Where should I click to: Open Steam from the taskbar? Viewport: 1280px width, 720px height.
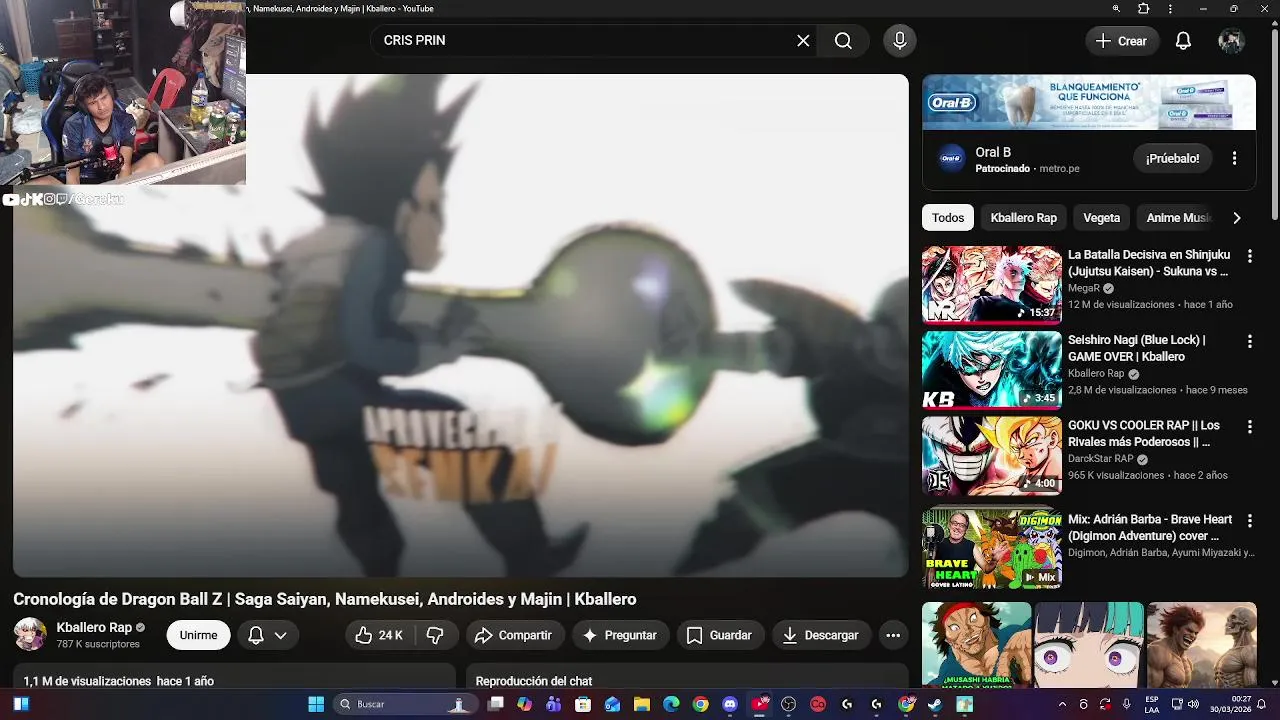click(x=935, y=704)
